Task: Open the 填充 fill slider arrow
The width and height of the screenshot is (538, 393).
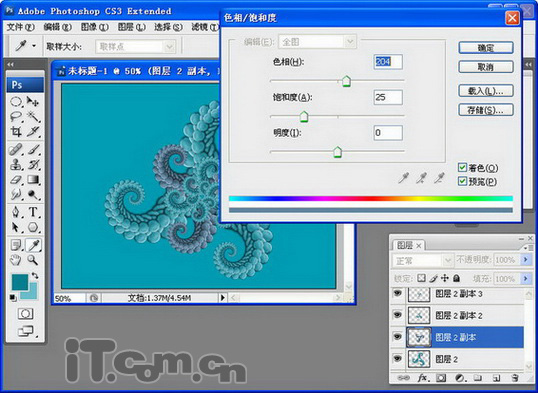Action: tap(525, 278)
